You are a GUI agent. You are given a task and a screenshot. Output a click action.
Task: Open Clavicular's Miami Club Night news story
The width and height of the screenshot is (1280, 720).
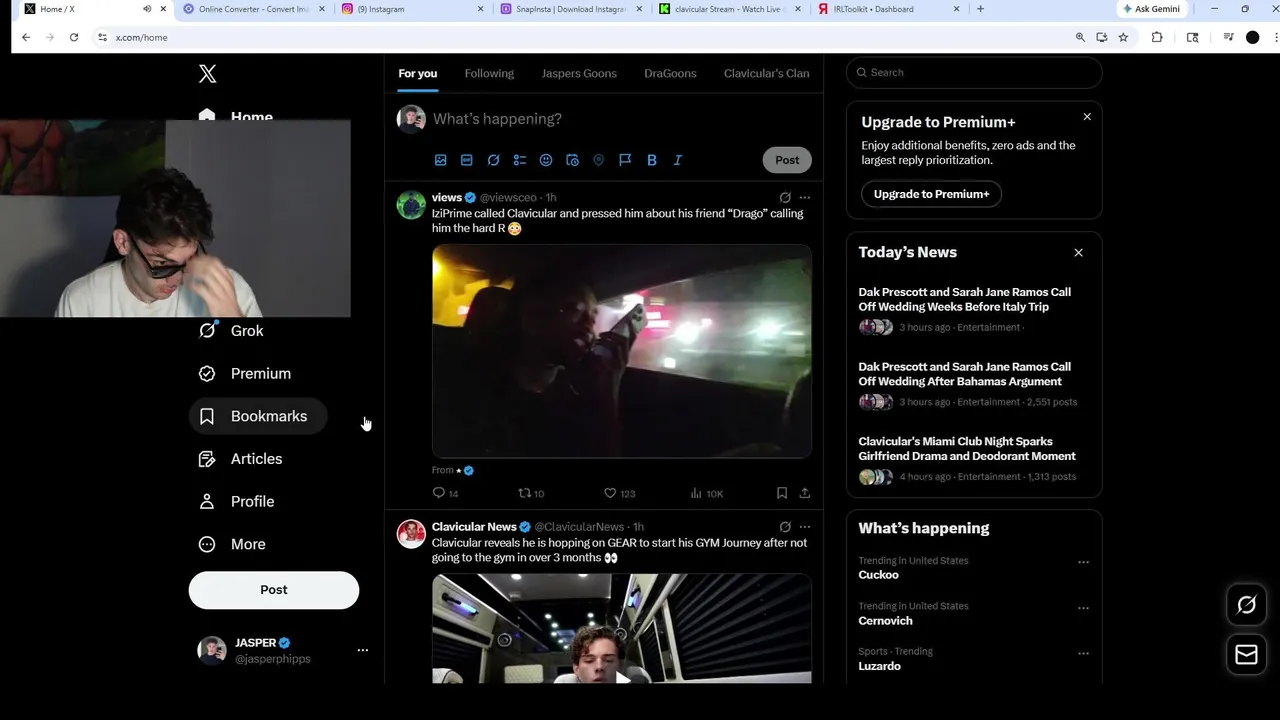coord(967,448)
